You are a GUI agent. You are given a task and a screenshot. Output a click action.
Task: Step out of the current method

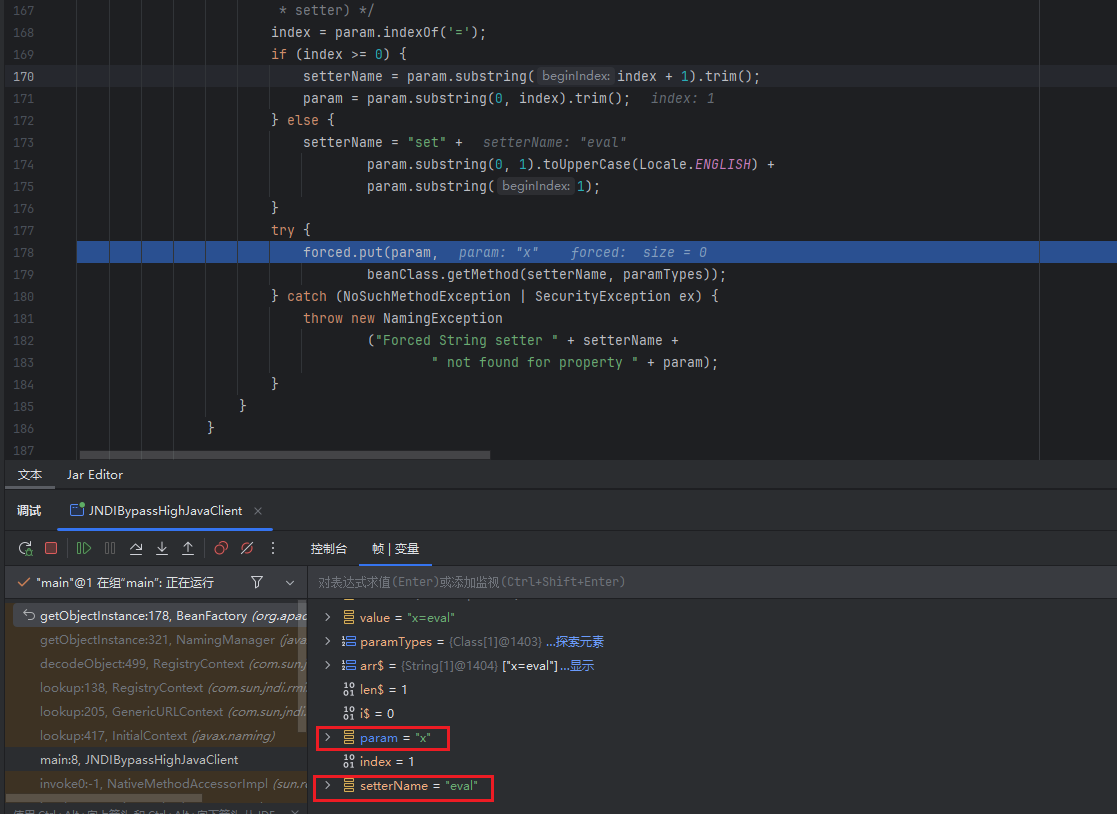tap(188, 548)
